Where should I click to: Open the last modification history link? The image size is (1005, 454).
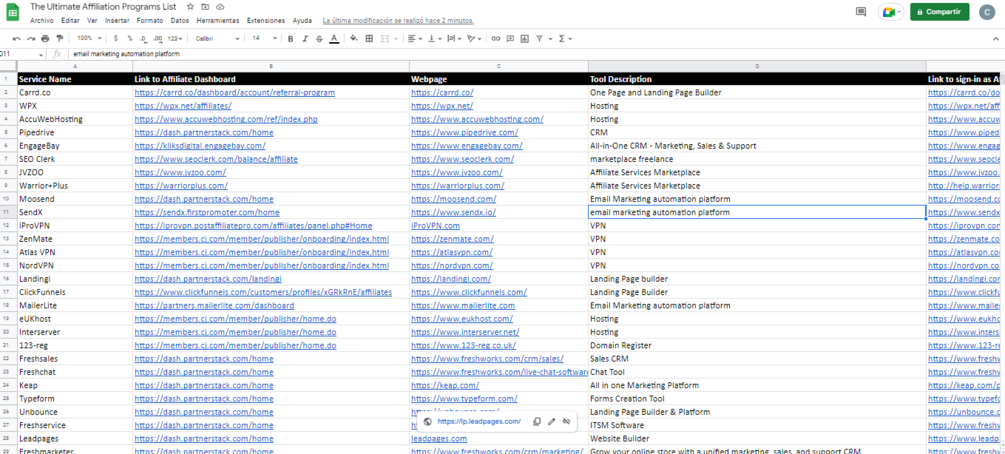coord(398,21)
